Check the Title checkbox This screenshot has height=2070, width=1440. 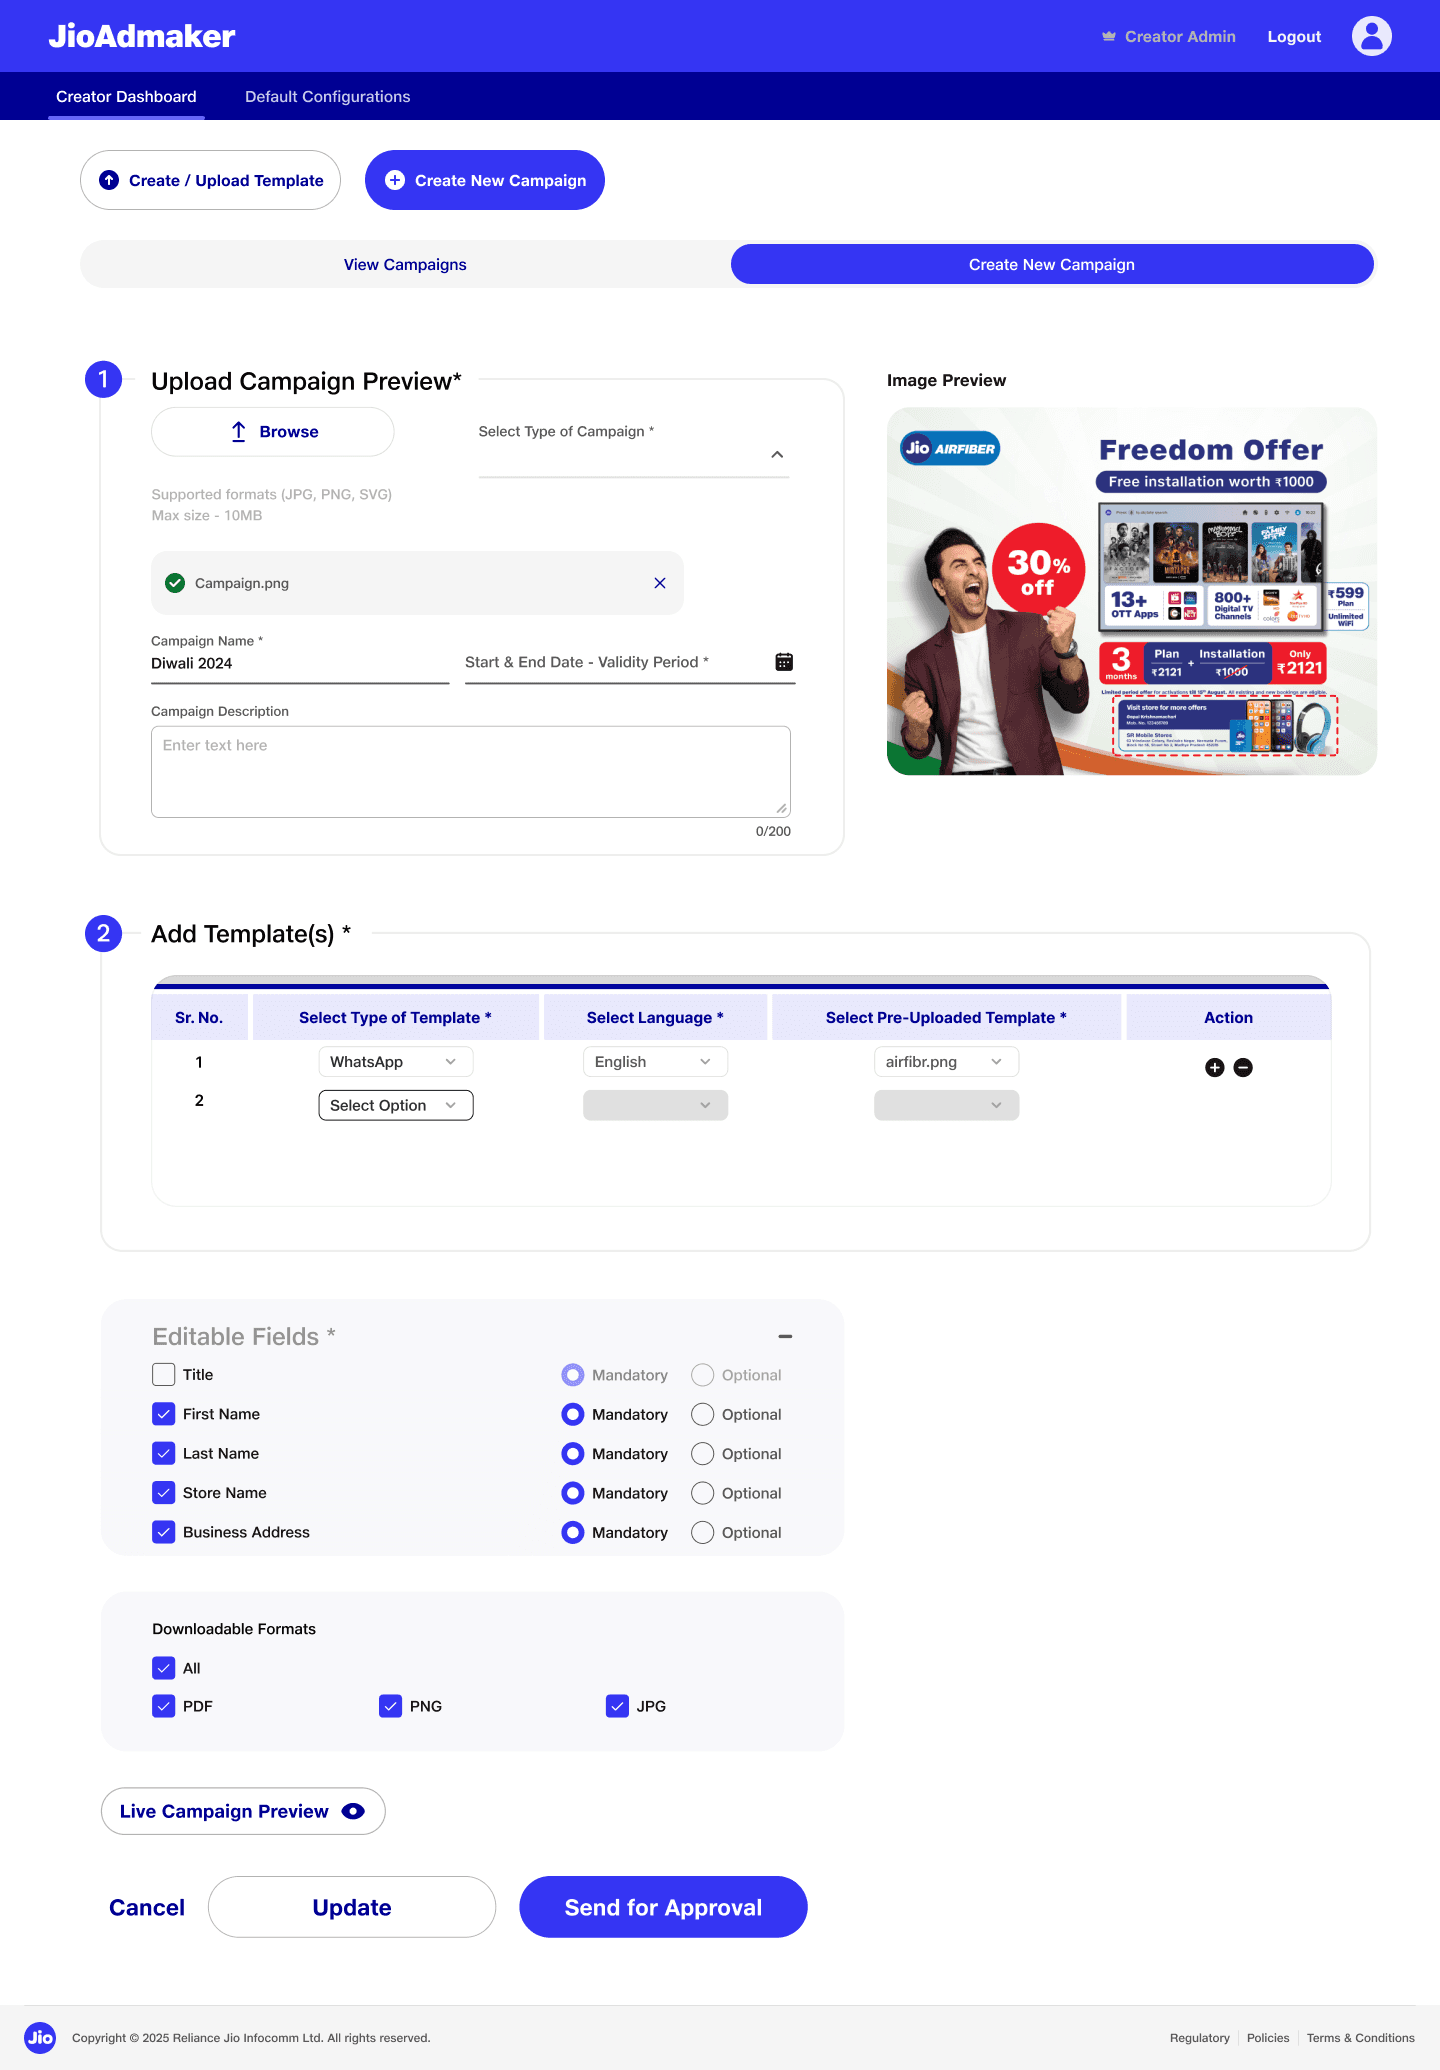[164, 1375]
